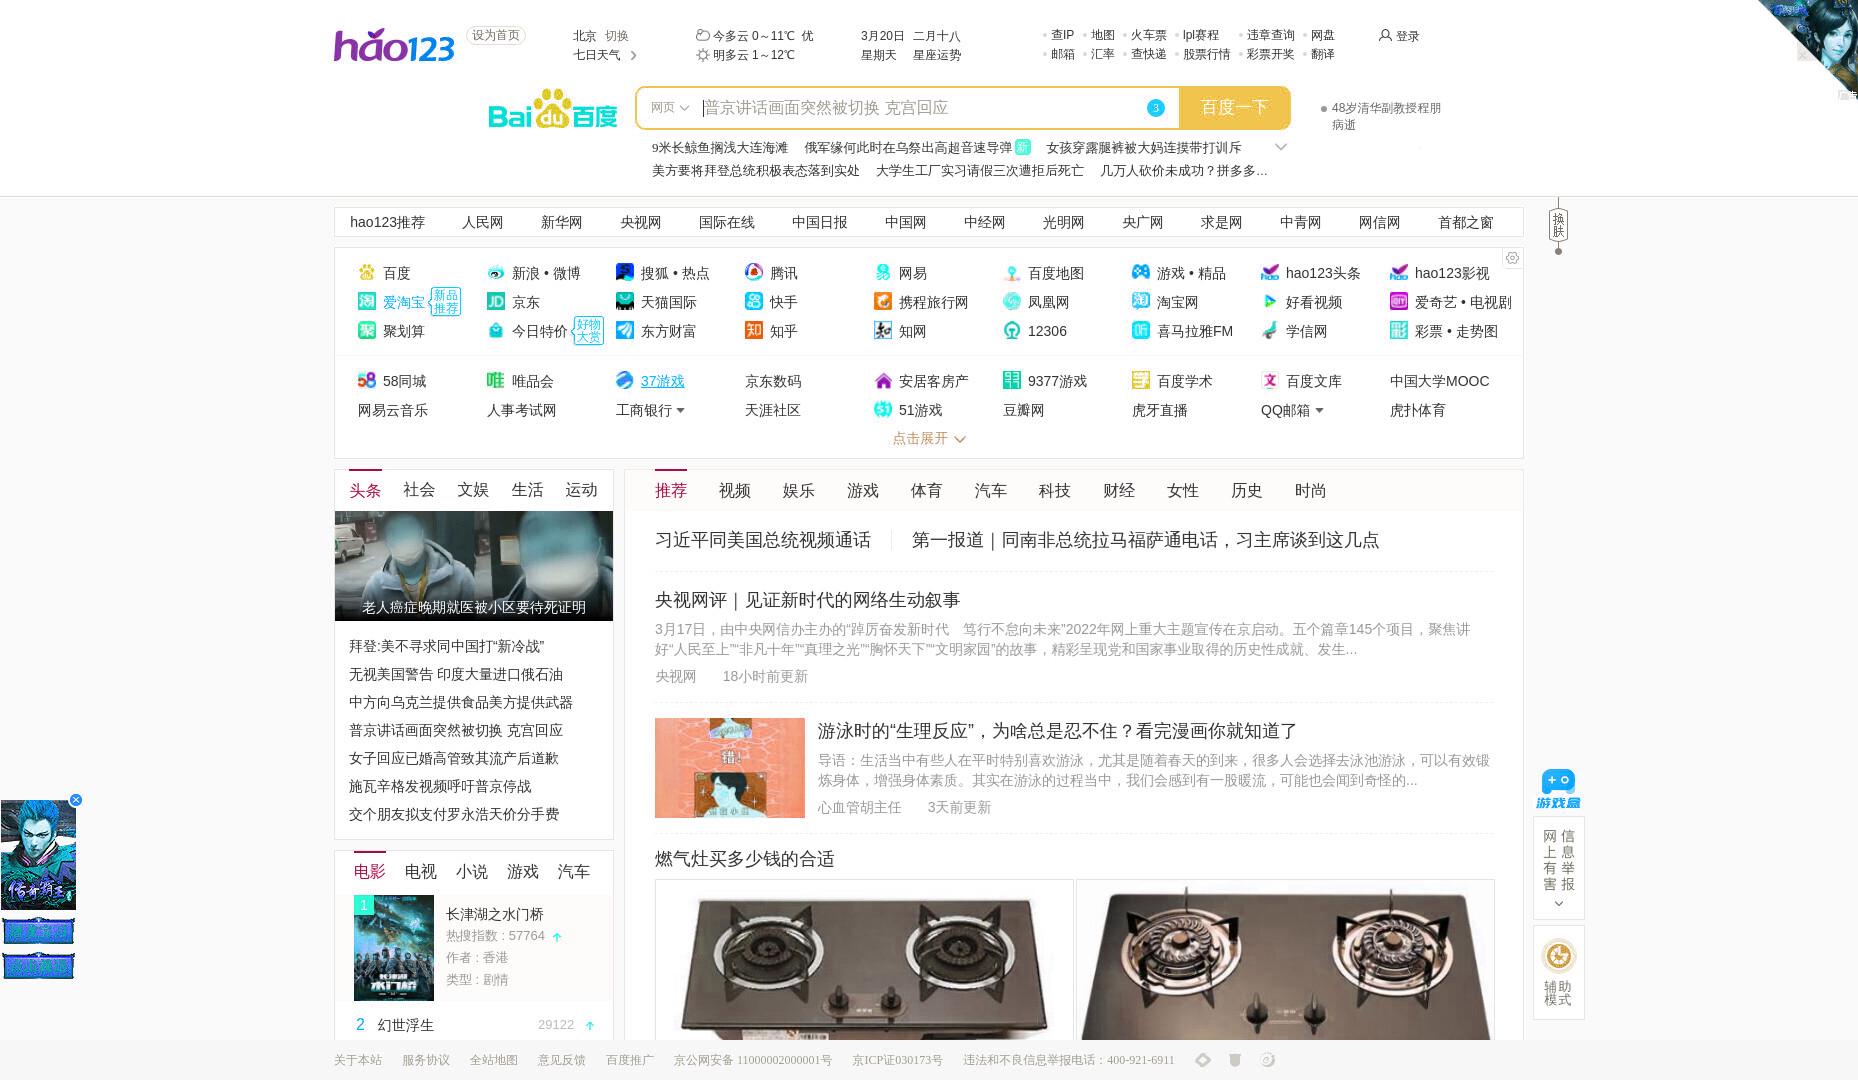This screenshot has width=1858, height=1080.
Task: Open 快手 icon
Action: [x=754, y=302]
